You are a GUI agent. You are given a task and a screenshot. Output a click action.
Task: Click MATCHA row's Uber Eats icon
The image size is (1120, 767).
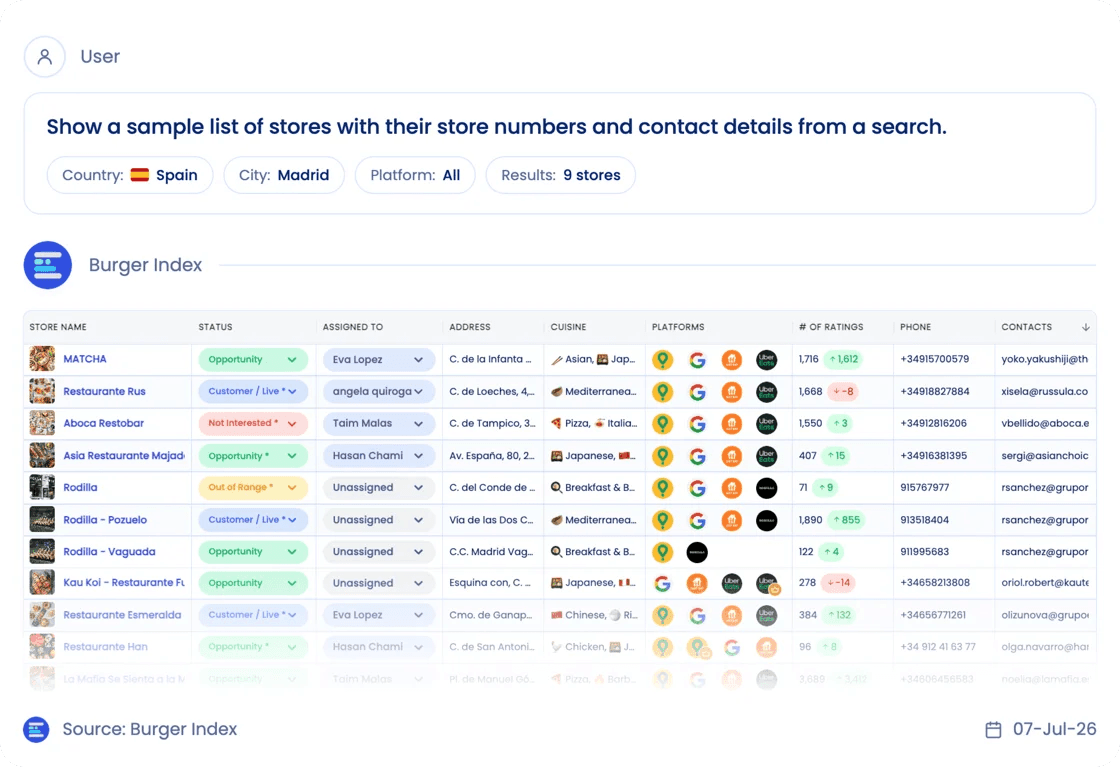click(x=766, y=360)
